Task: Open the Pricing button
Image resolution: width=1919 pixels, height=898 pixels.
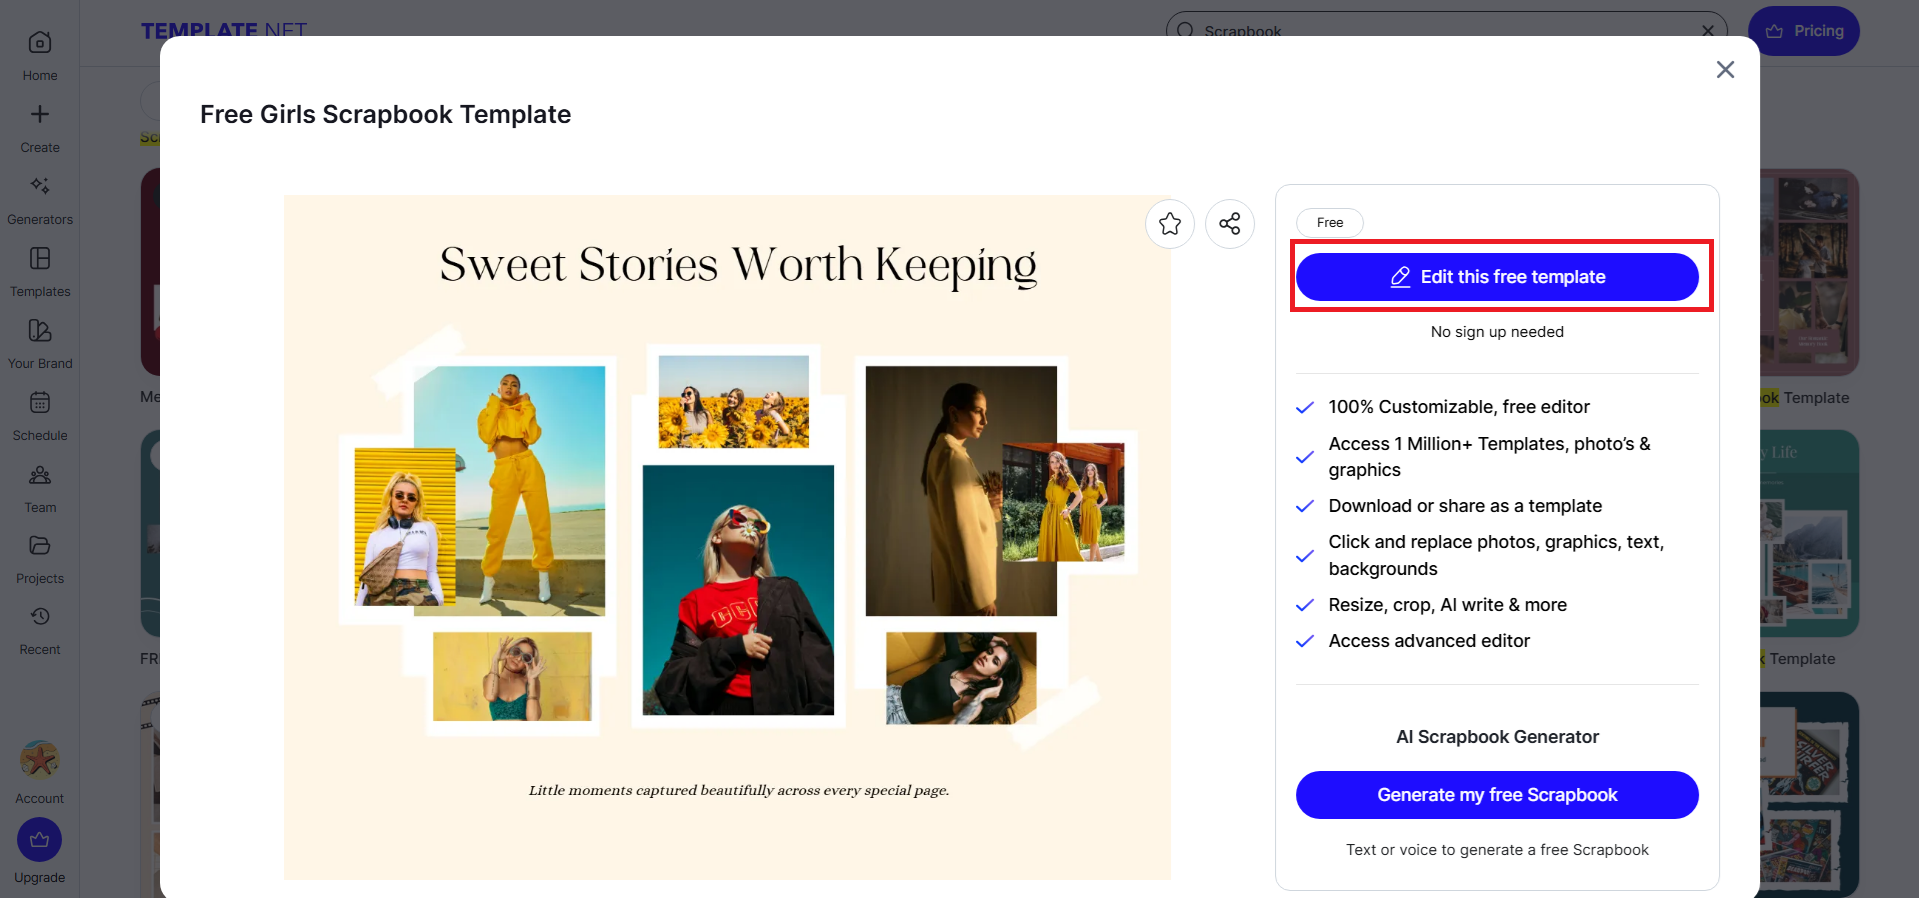Action: click(x=1804, y=31)
